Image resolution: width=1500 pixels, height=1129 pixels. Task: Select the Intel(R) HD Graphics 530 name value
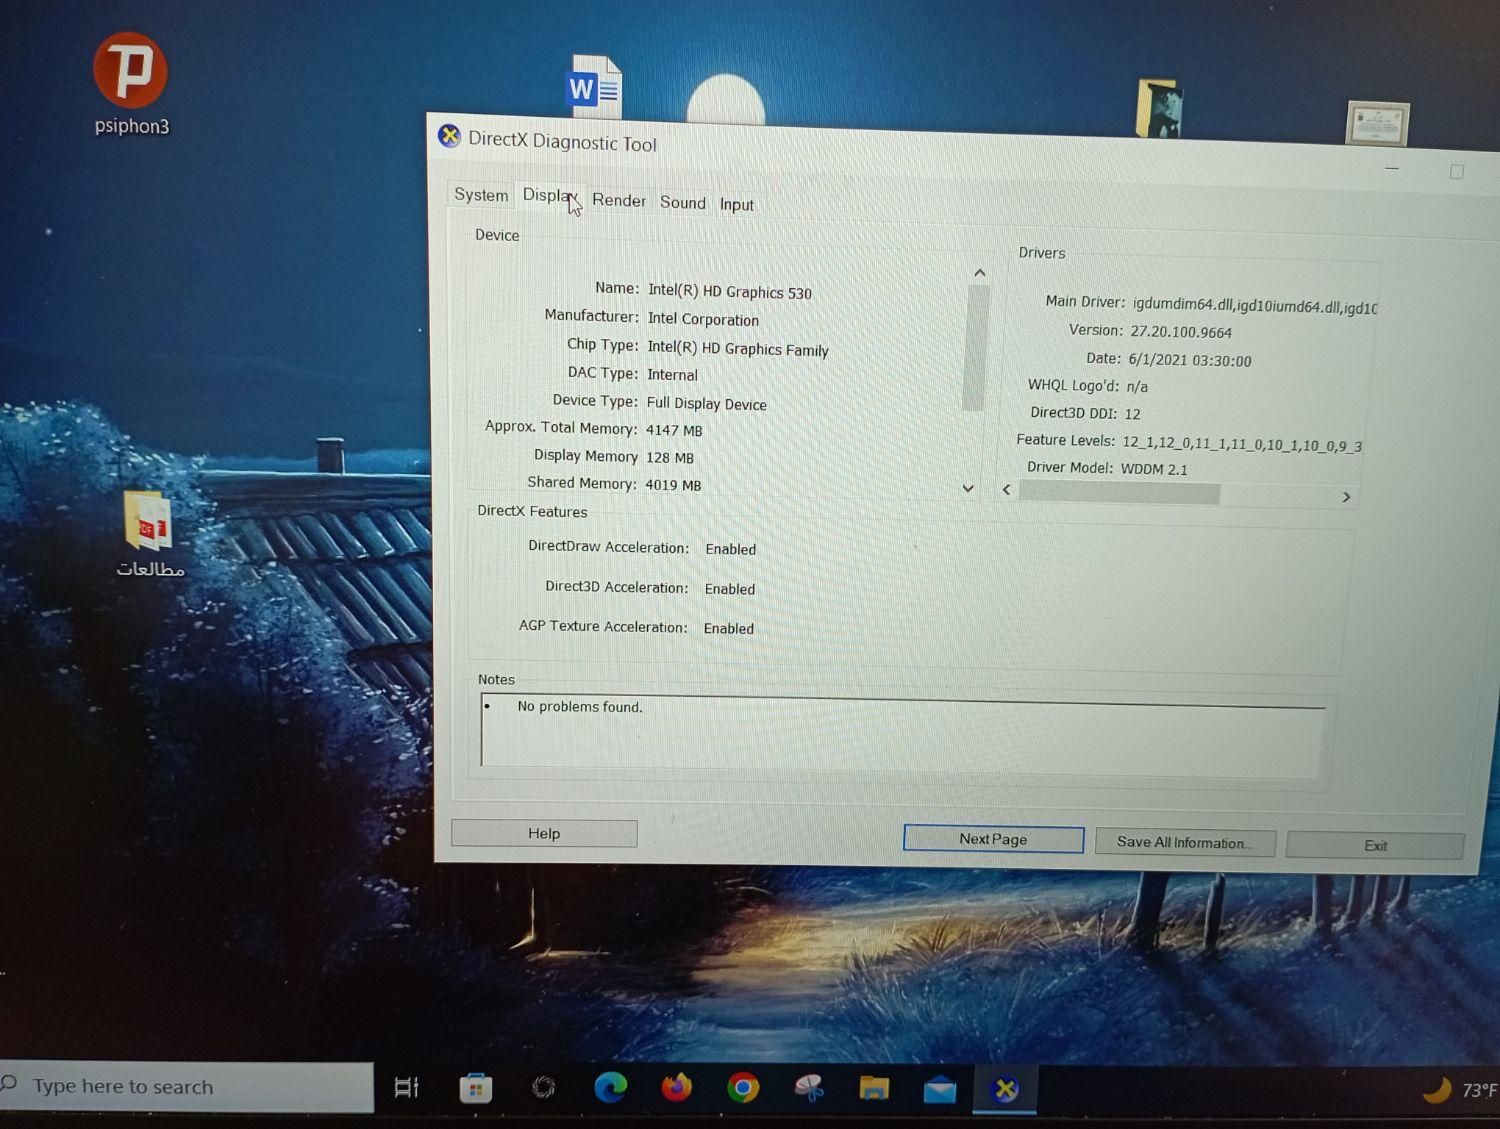point(730,292)
